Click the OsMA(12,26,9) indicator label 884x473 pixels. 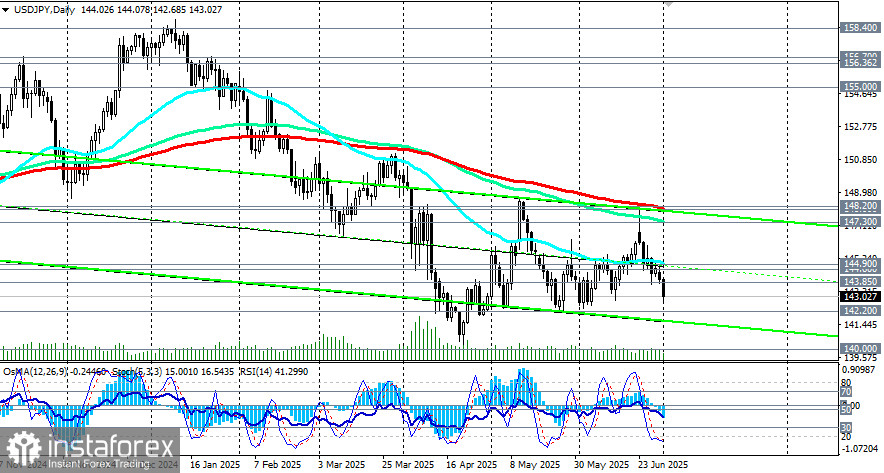coord(36,372)
